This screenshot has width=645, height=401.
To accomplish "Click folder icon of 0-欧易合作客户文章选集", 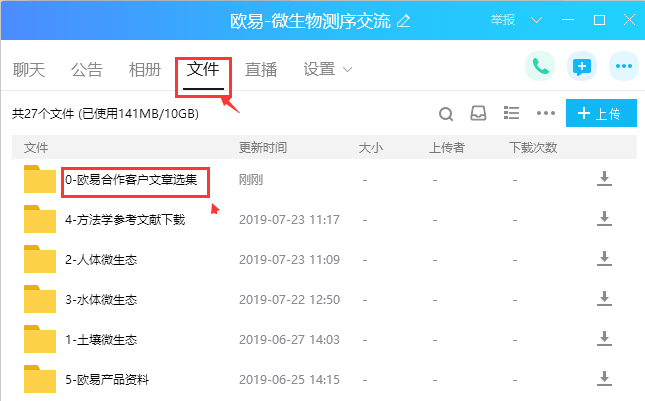I will tap(39, 179).
